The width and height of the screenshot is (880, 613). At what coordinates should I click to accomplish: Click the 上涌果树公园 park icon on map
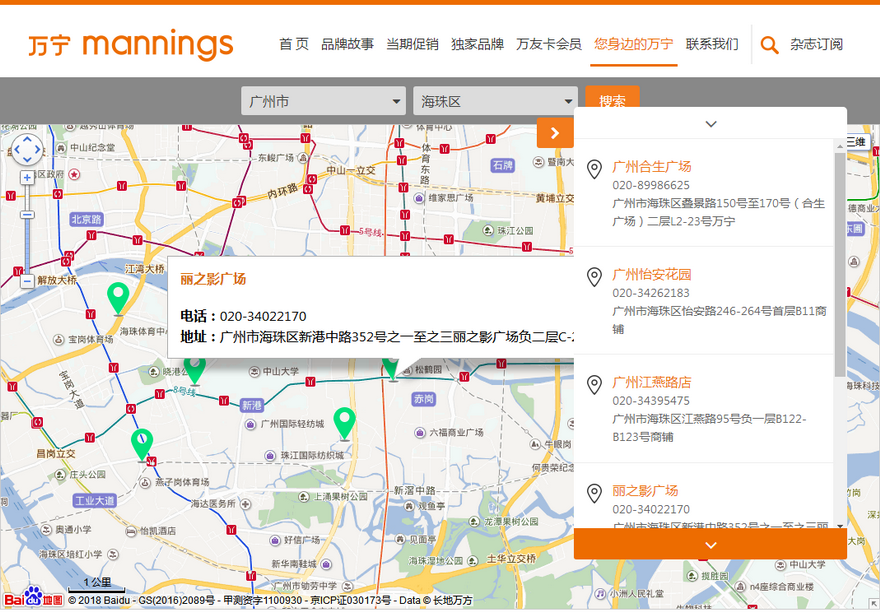tap(303, 497)
